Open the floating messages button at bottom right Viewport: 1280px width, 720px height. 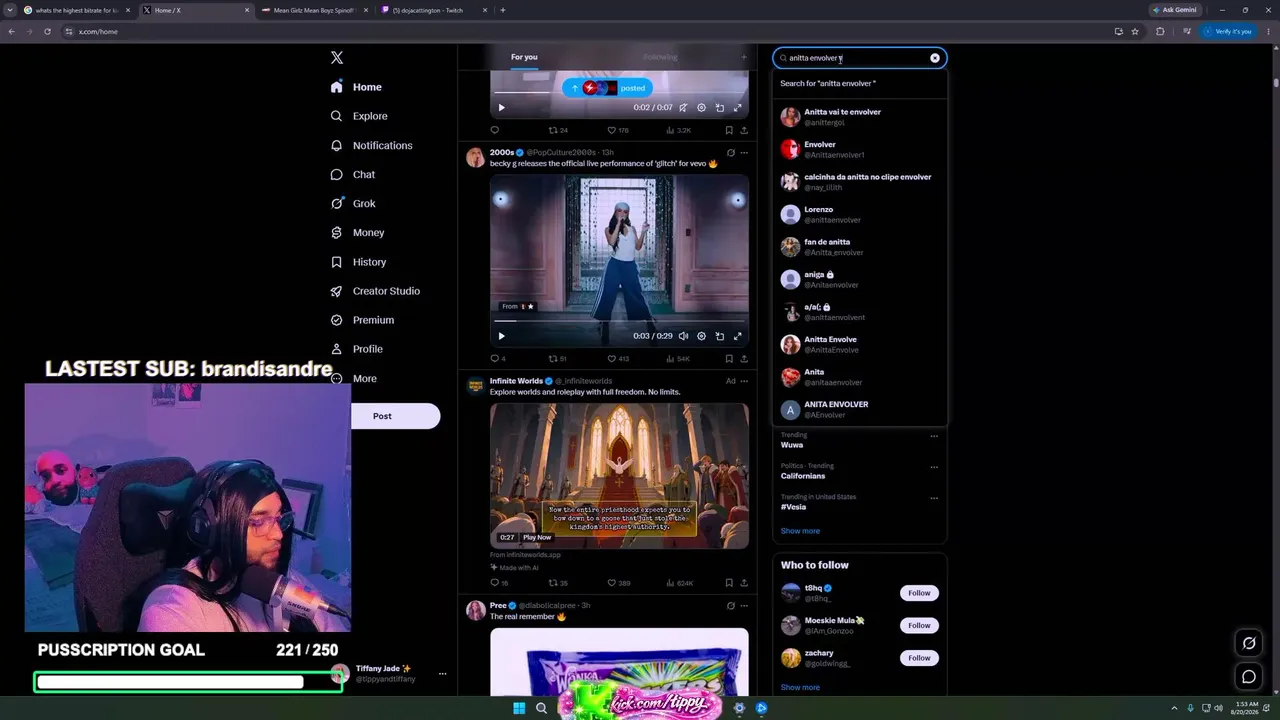pyautogui.click(x=1249, y=677)
